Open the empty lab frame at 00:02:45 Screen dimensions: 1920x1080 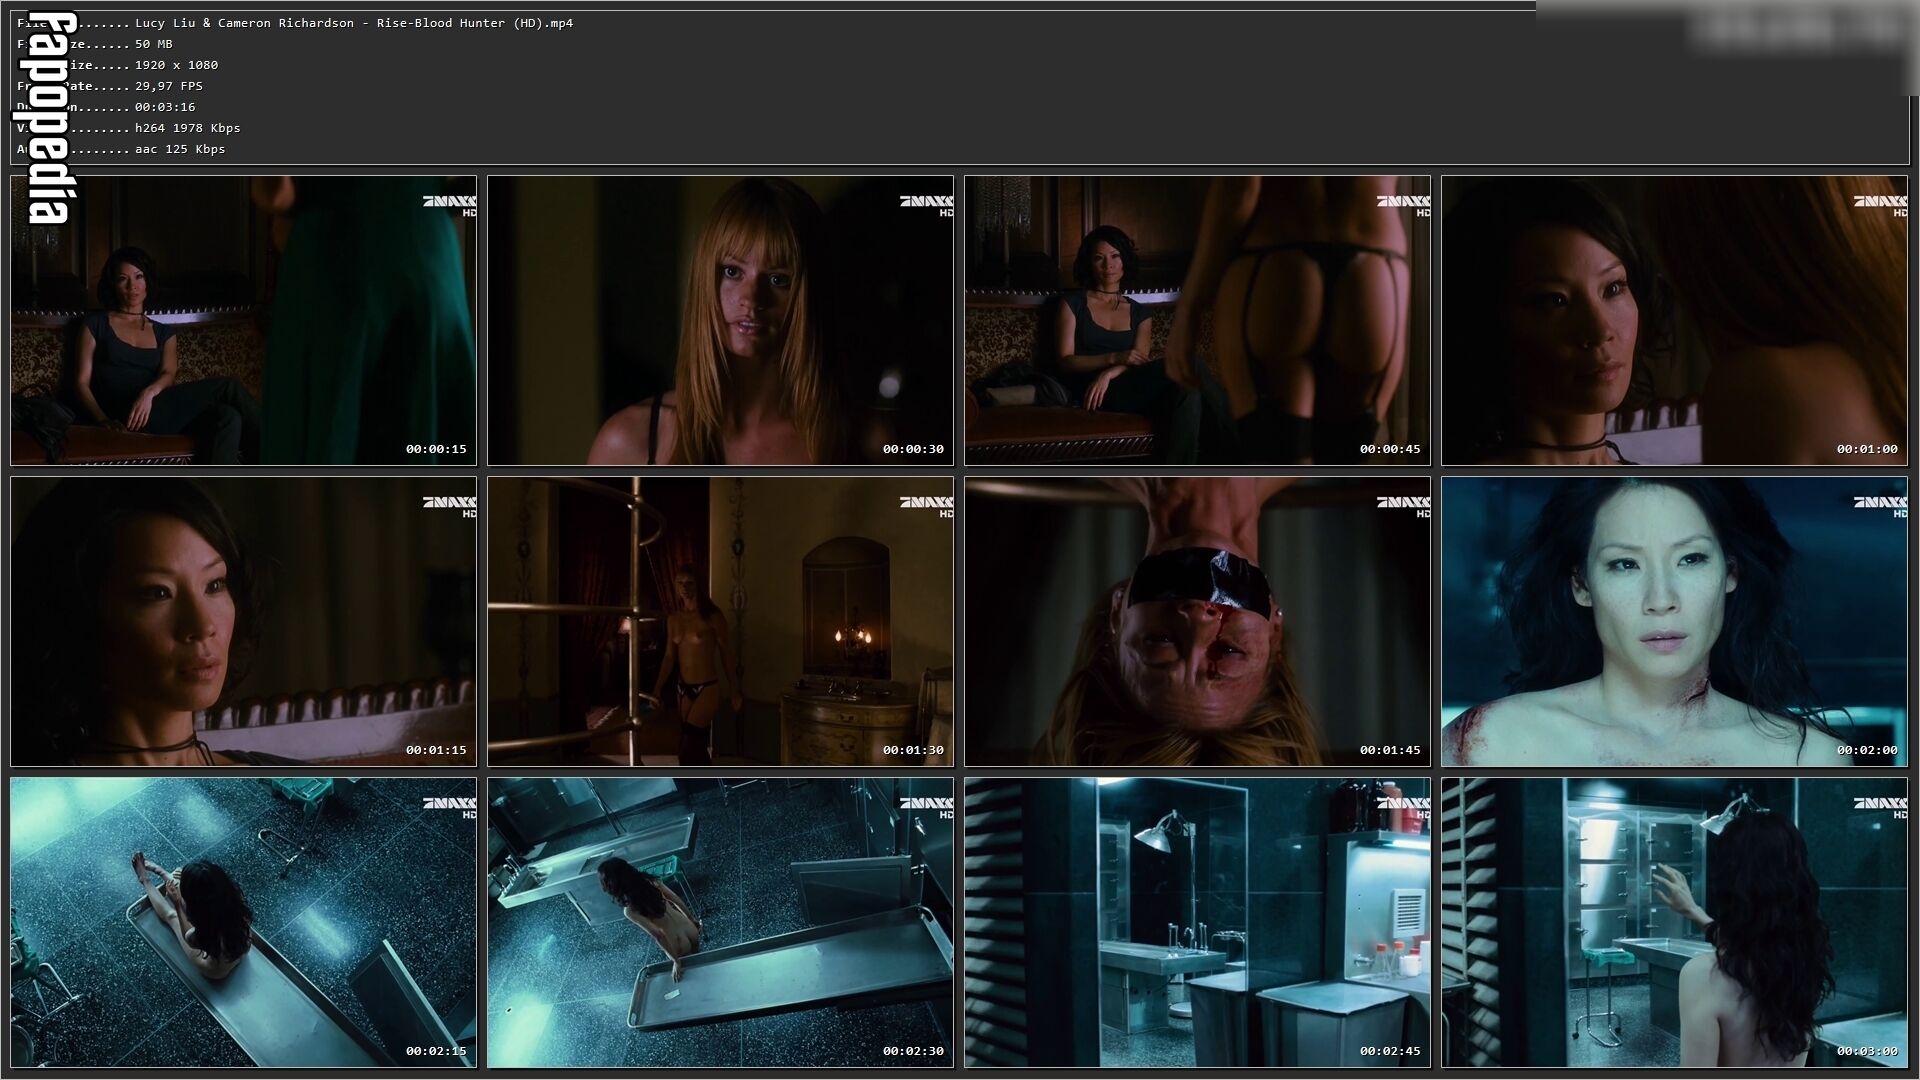pos(1197,923)
